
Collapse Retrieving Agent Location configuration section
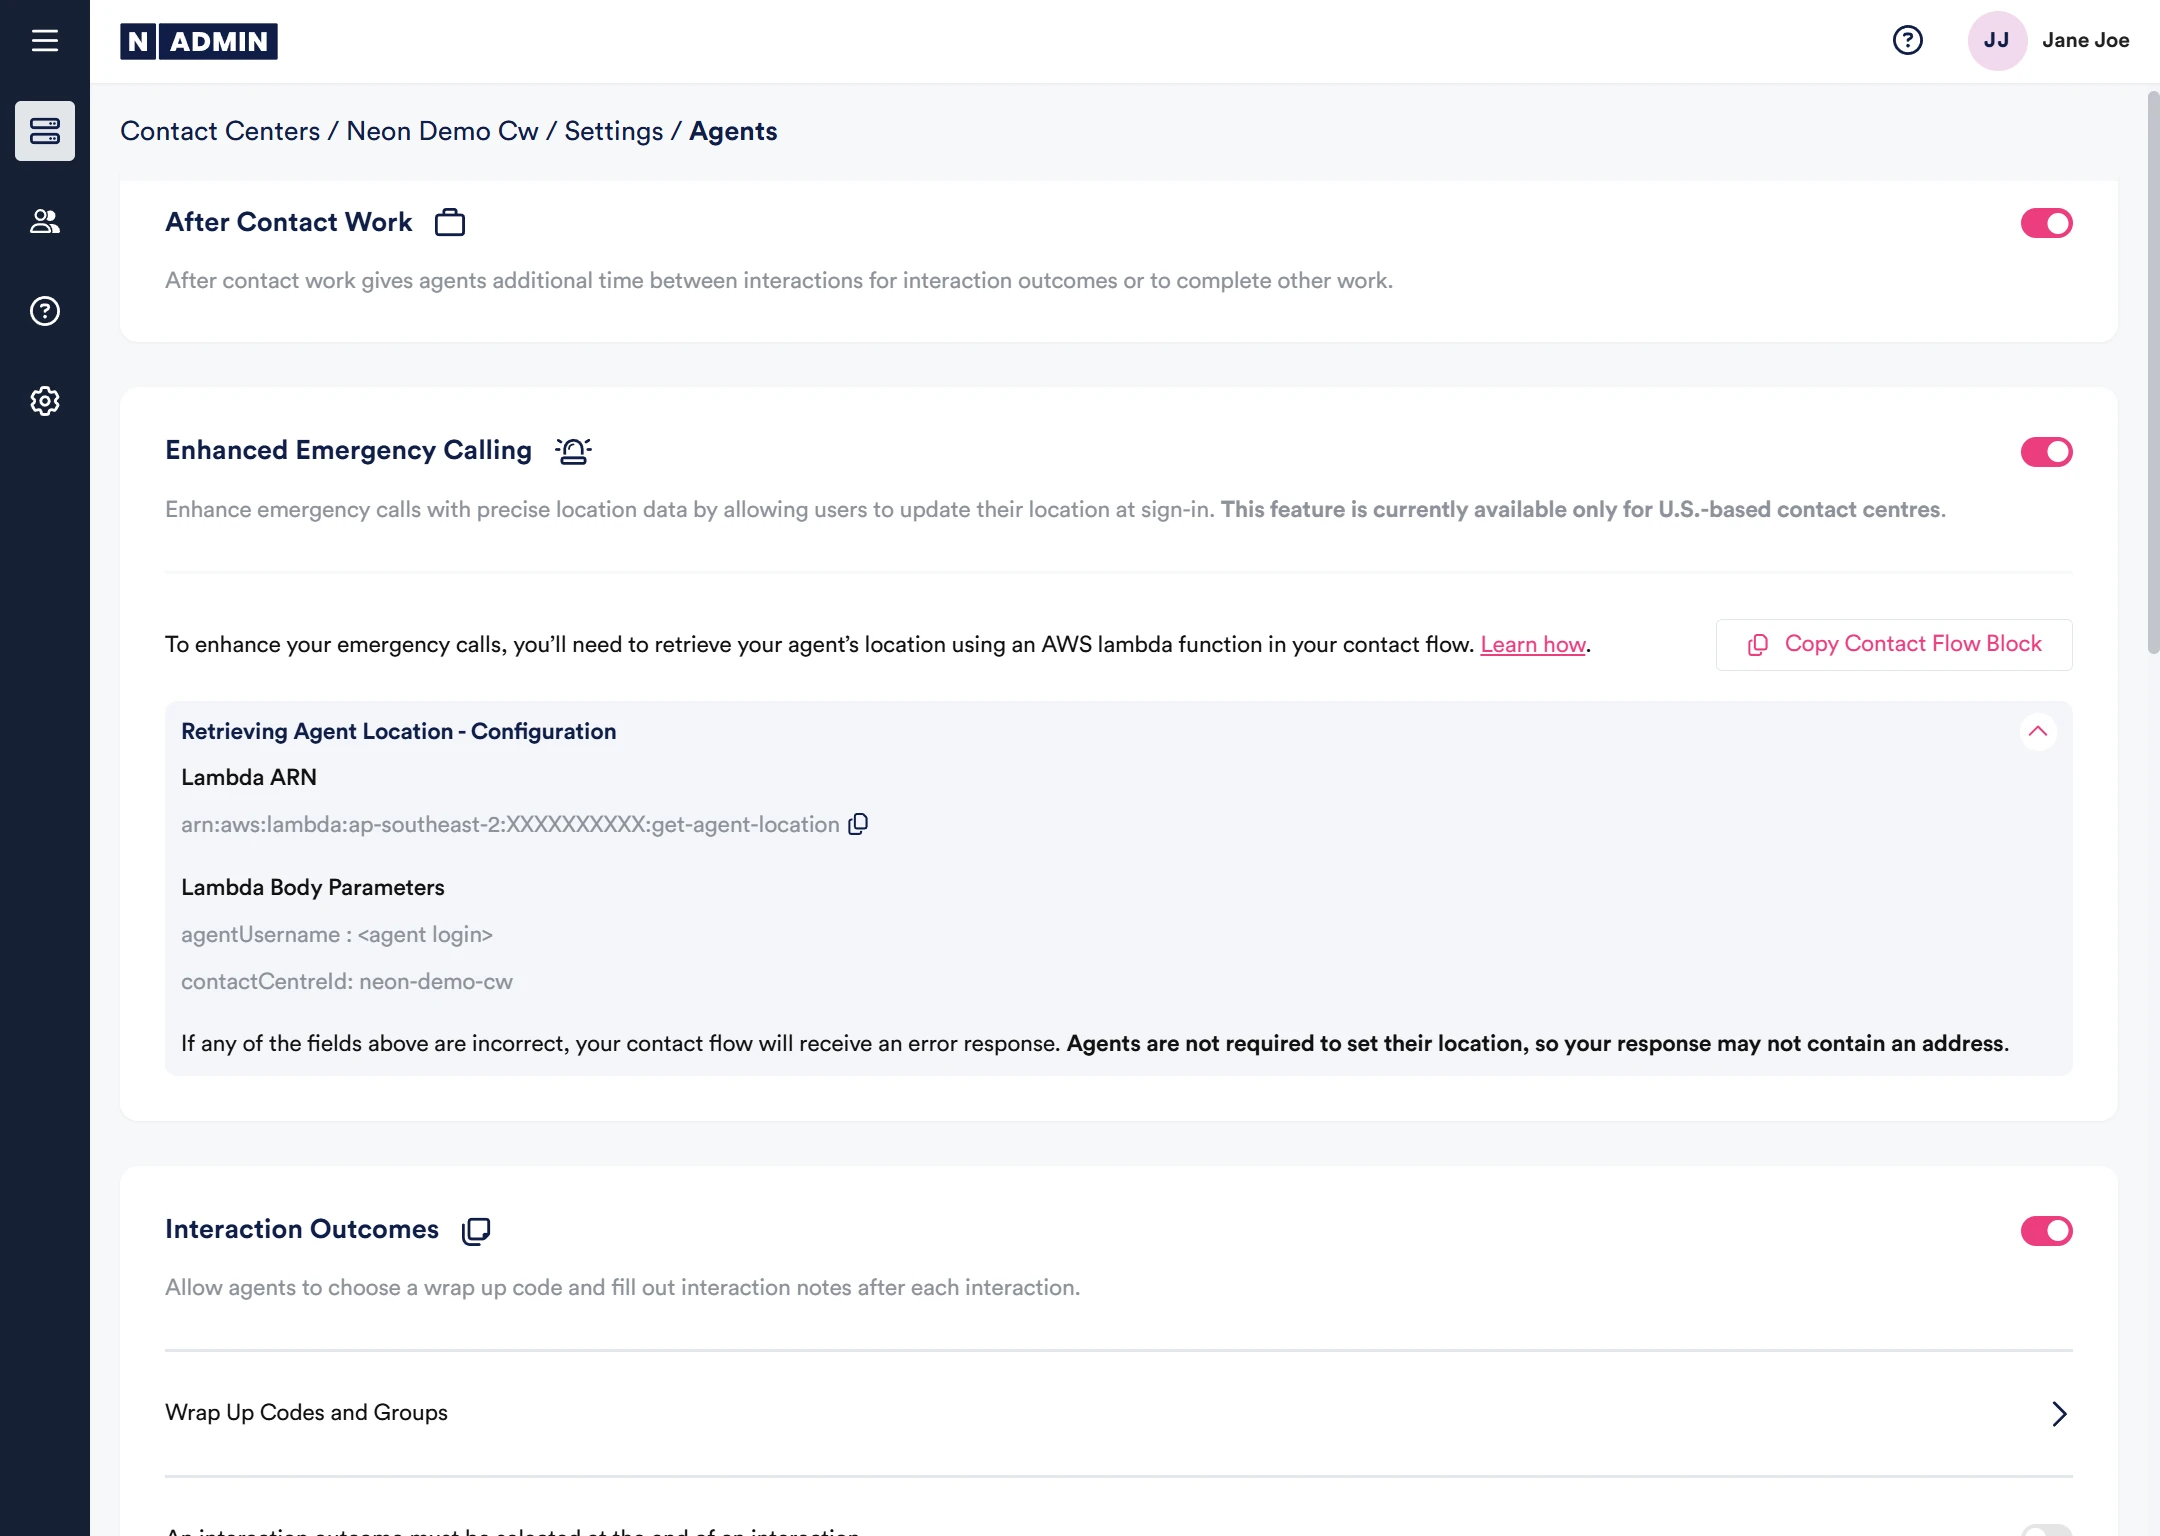coord(2037,731)
